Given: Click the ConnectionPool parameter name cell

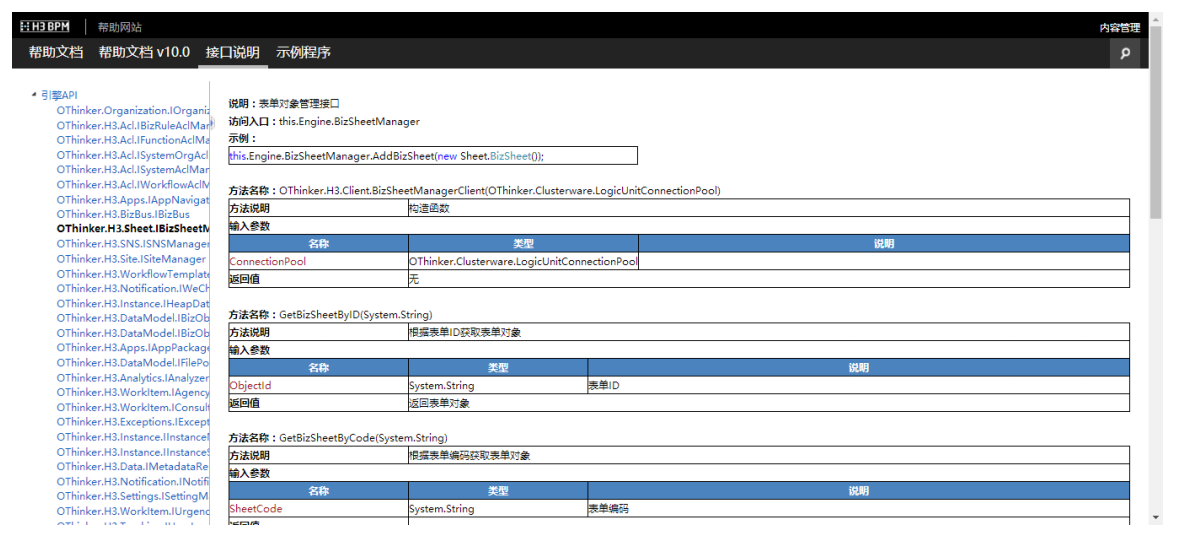Looking at the screenshot, I should coord(318,262).
